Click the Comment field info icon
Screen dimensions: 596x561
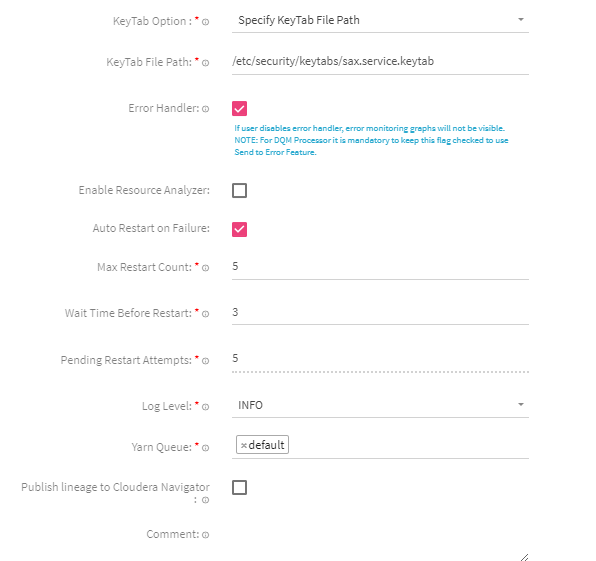click(x=205, y=535)
